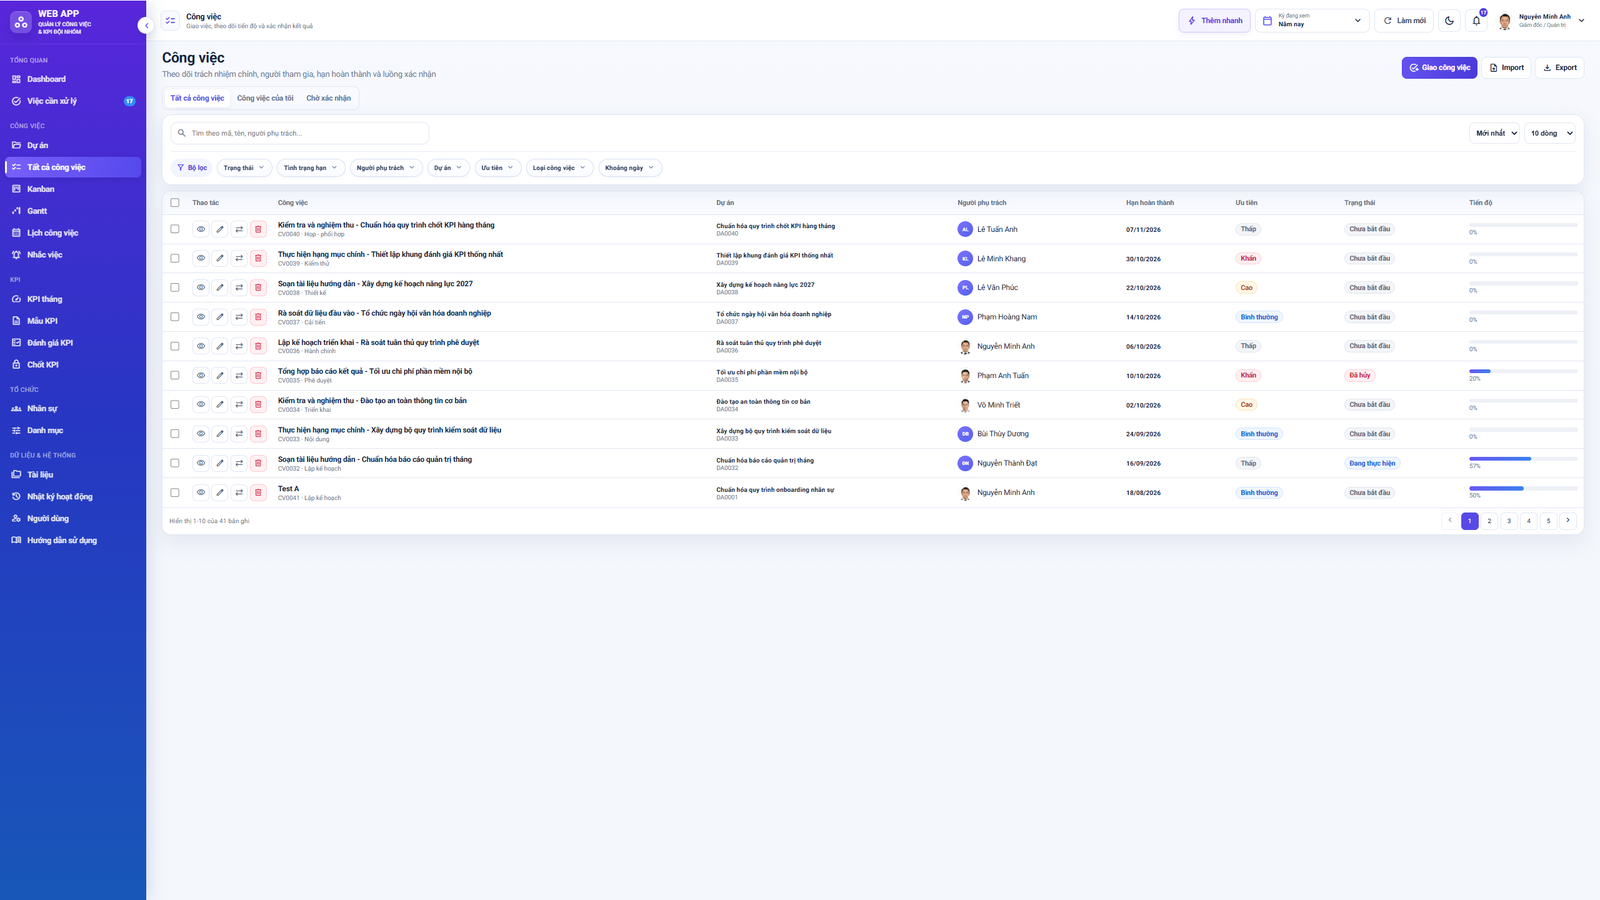Delete task CV0037 with trash icon
1600x900 pixels.
(x=258, y=317)
